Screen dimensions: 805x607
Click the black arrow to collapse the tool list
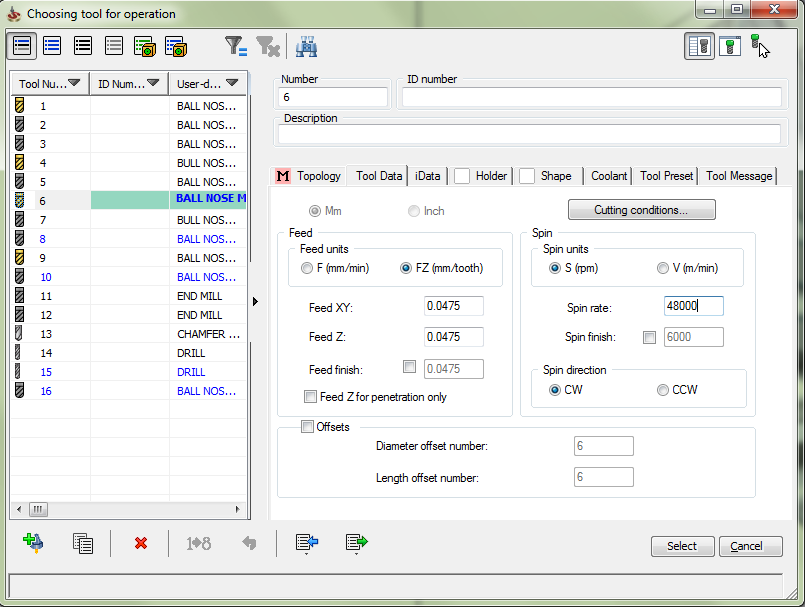(x=255, y=301)
